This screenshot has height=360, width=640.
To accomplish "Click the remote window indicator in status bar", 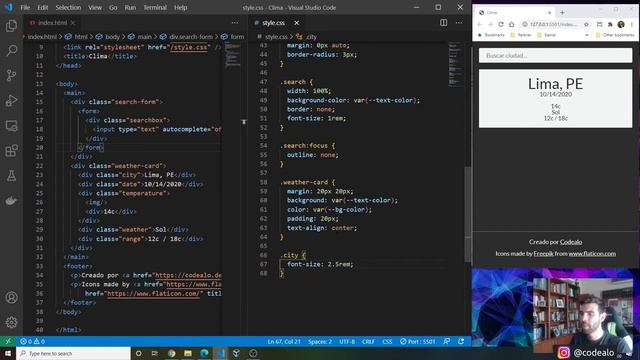I will coord(8,341).
